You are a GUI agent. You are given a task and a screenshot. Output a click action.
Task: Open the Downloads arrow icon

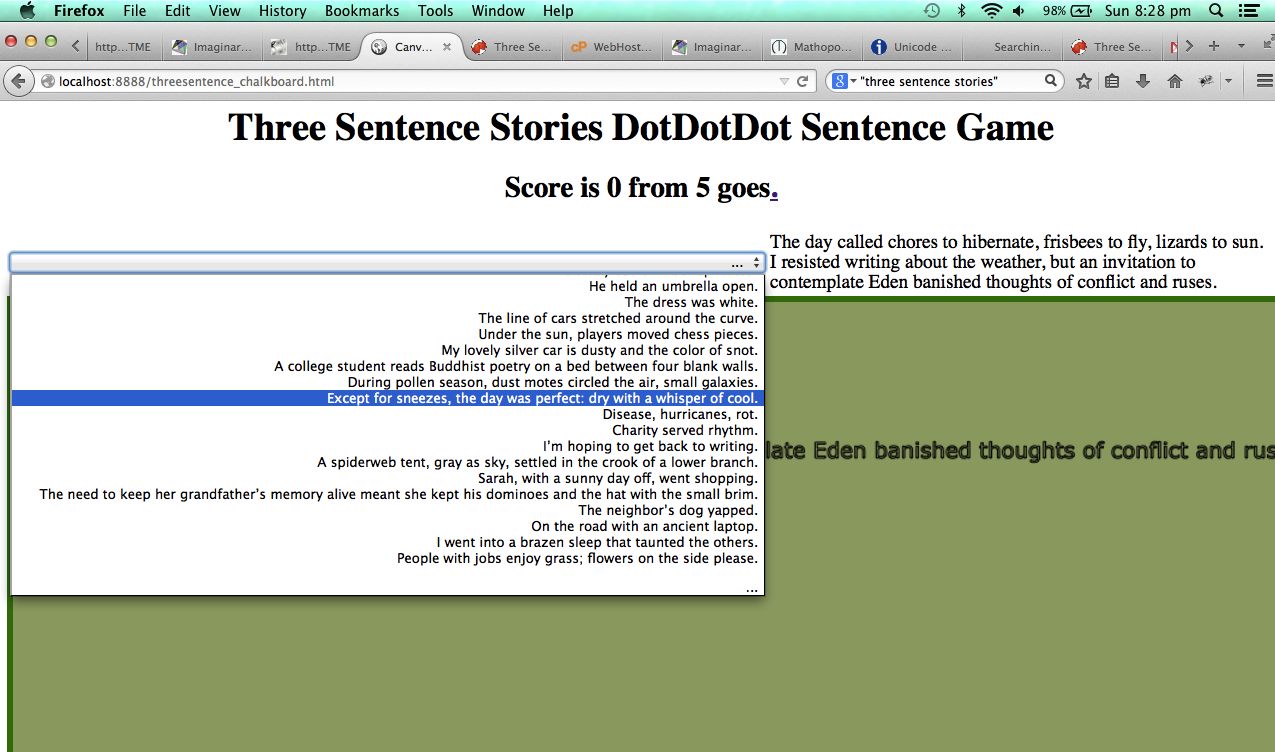point(1141,80)
